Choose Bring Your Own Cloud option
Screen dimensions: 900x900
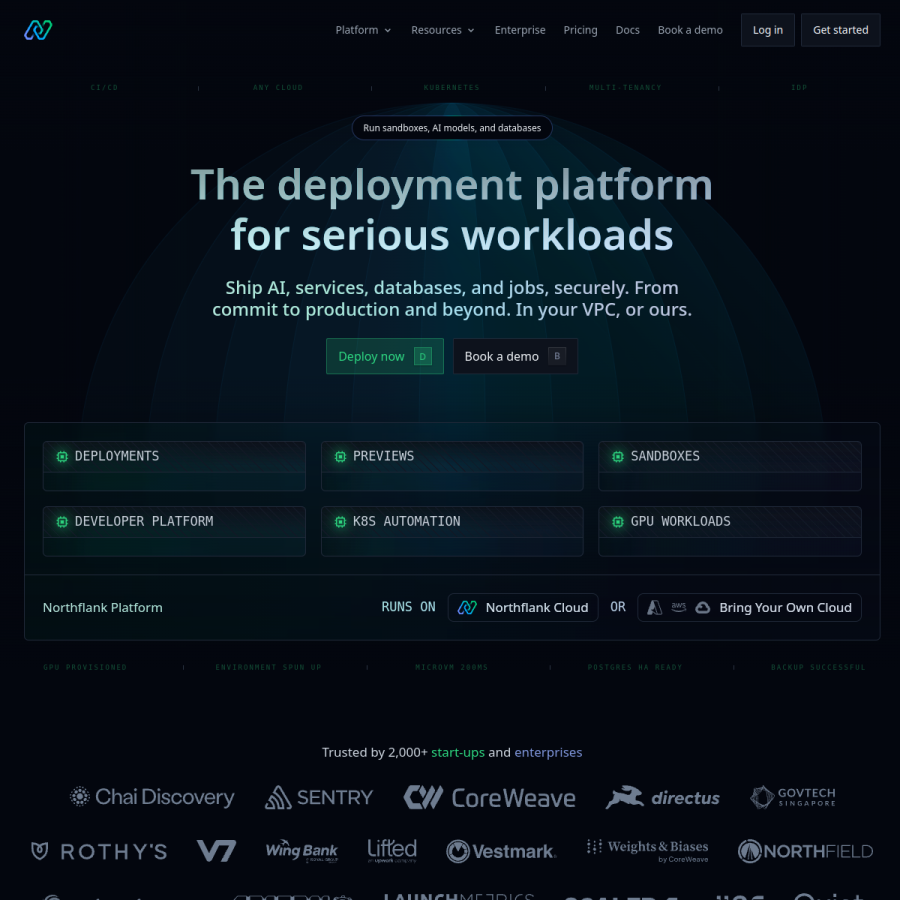pyautogui.click(x=749, y=607)
